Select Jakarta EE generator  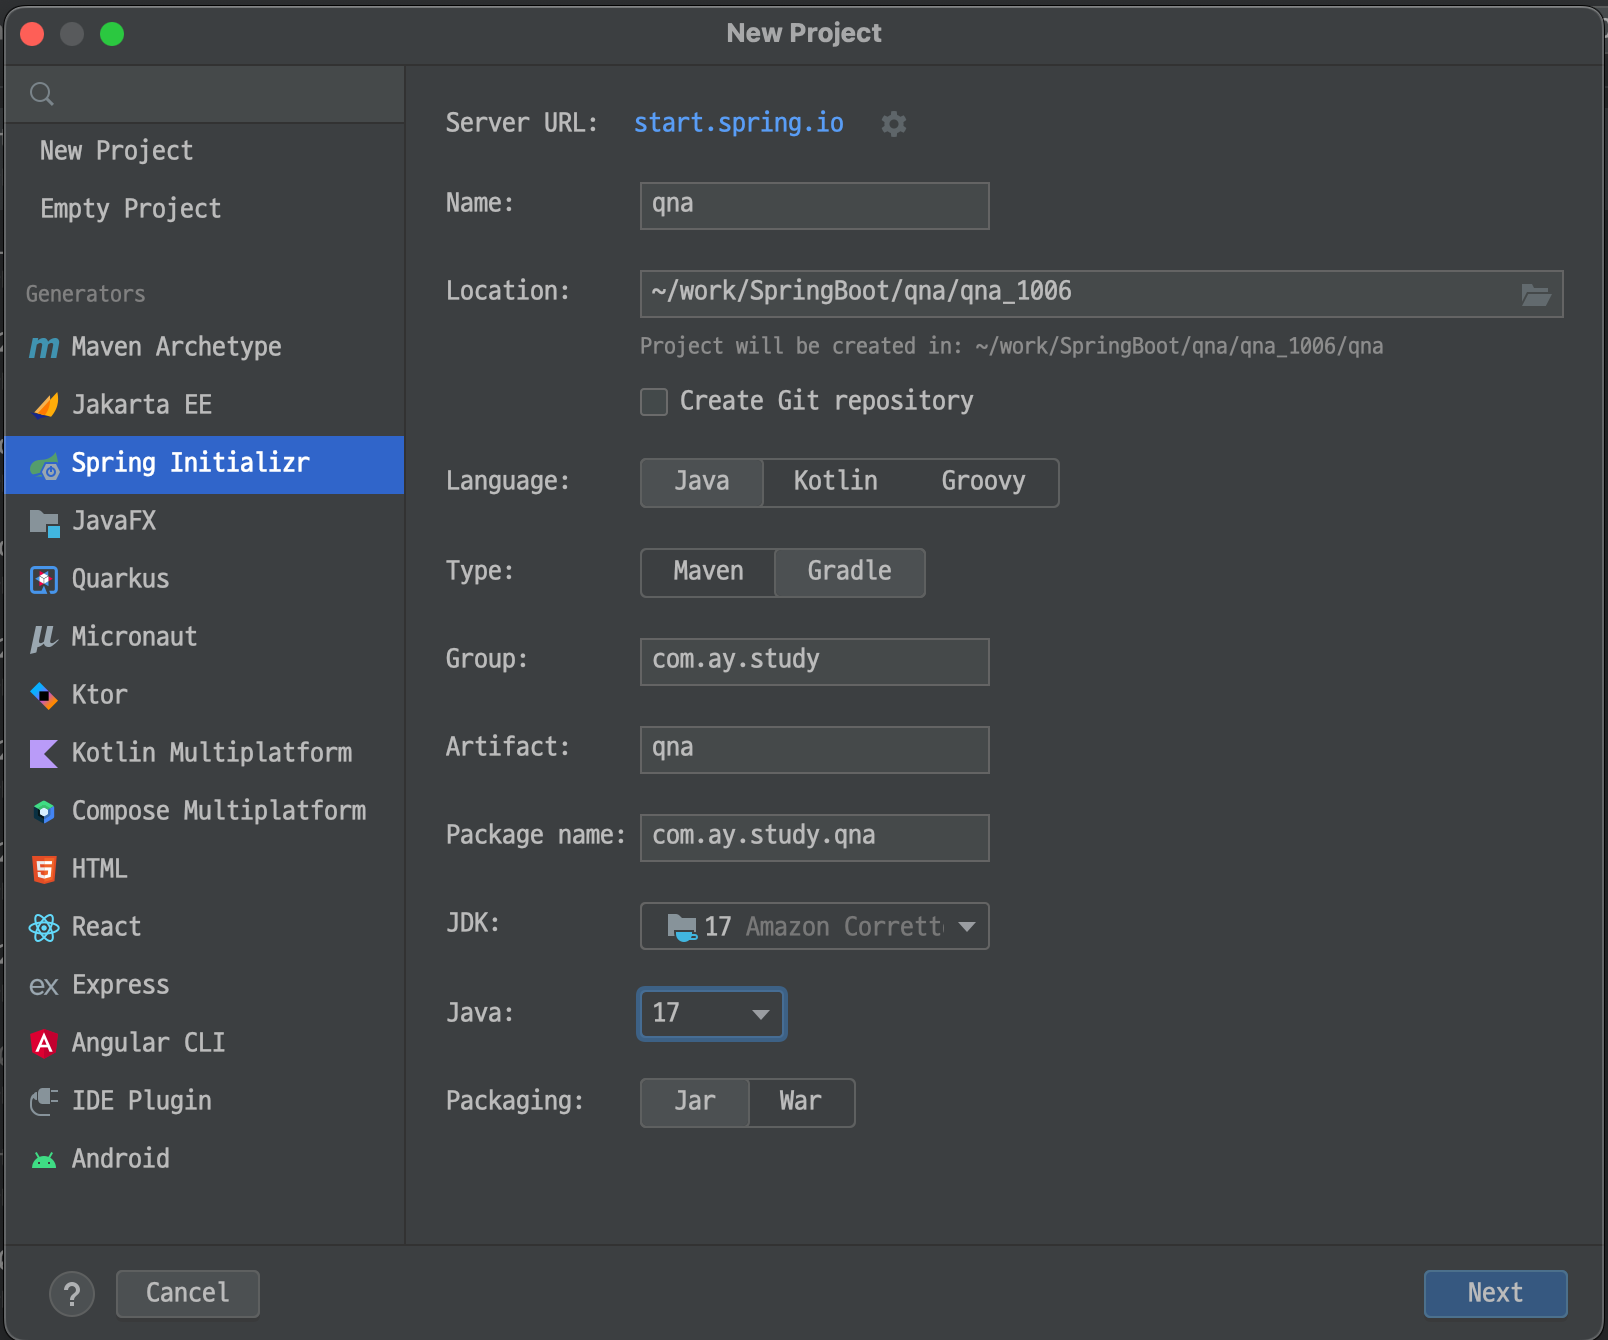pos(205,405)
